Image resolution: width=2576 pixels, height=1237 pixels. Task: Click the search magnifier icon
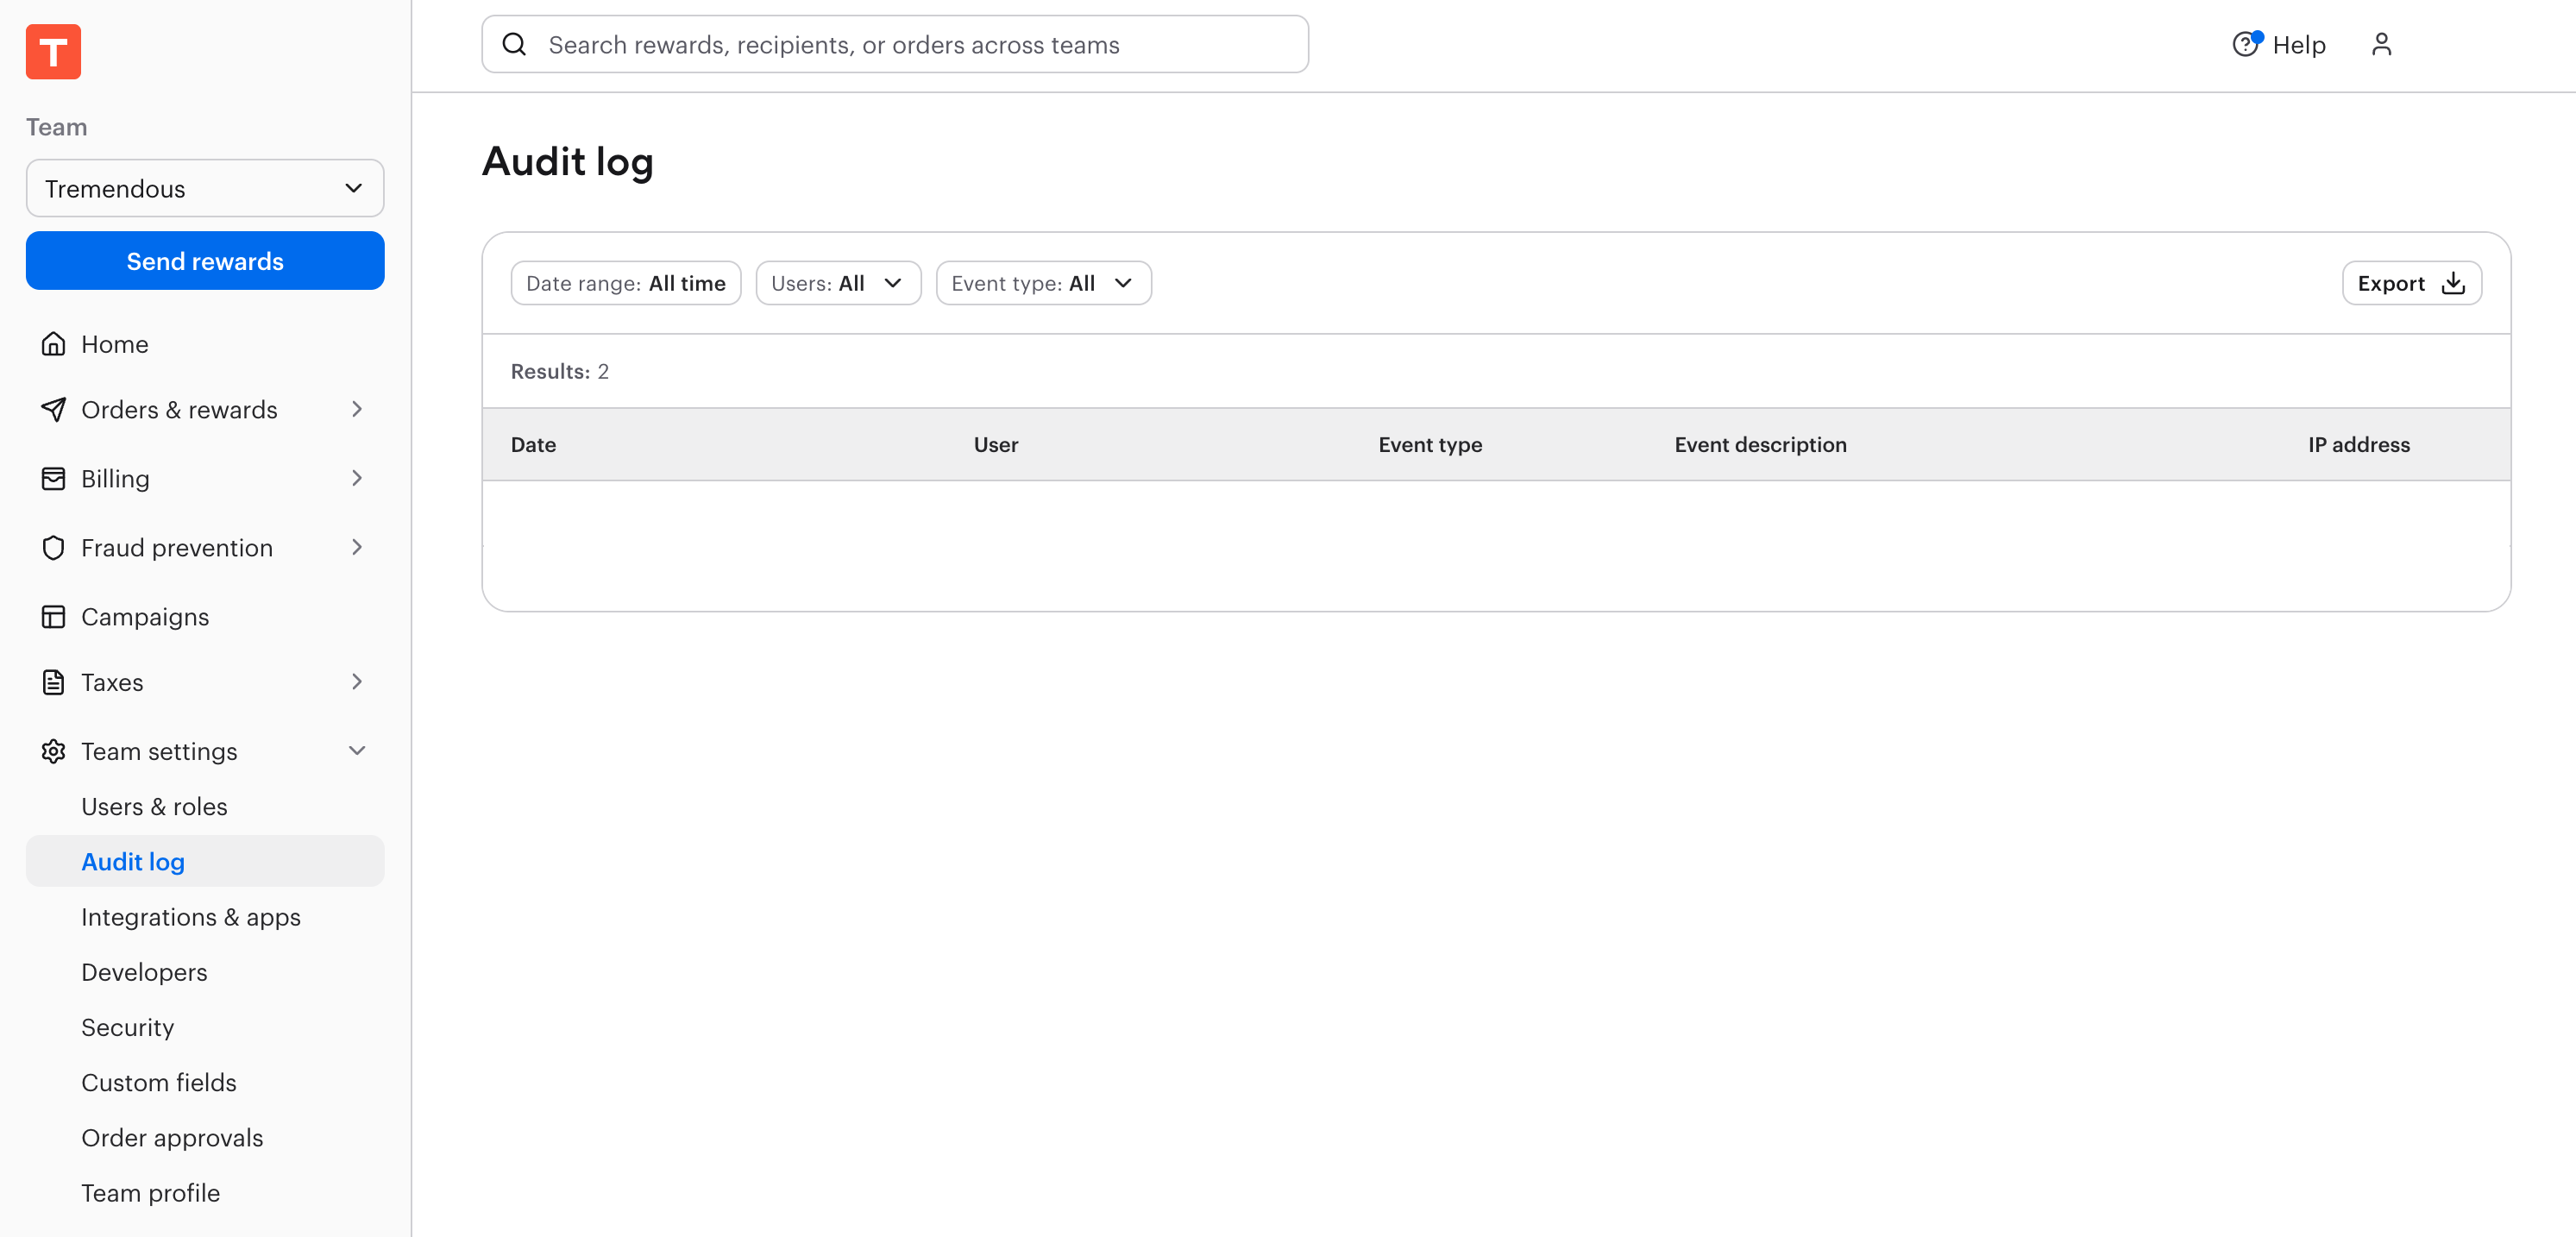click(514, 44)
